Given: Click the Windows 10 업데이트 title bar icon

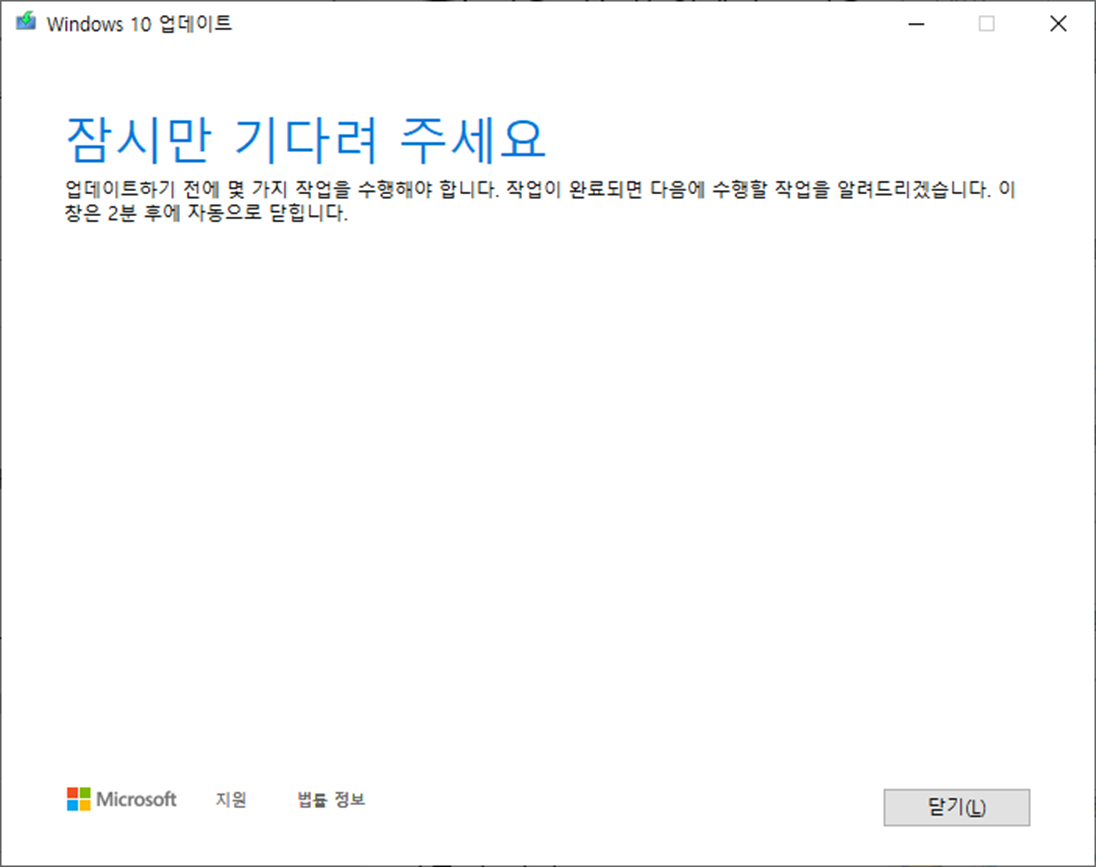Looking at the screenshot, I should (27, 22).
